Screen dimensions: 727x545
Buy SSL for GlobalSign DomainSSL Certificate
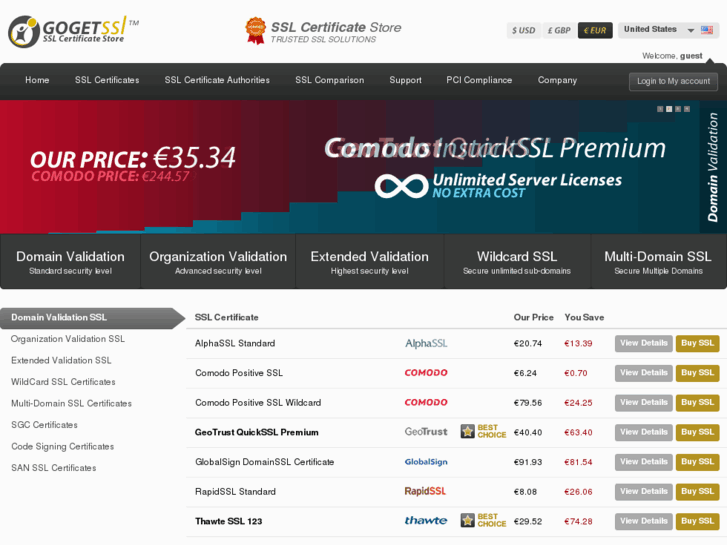click(x=697, y=462)
